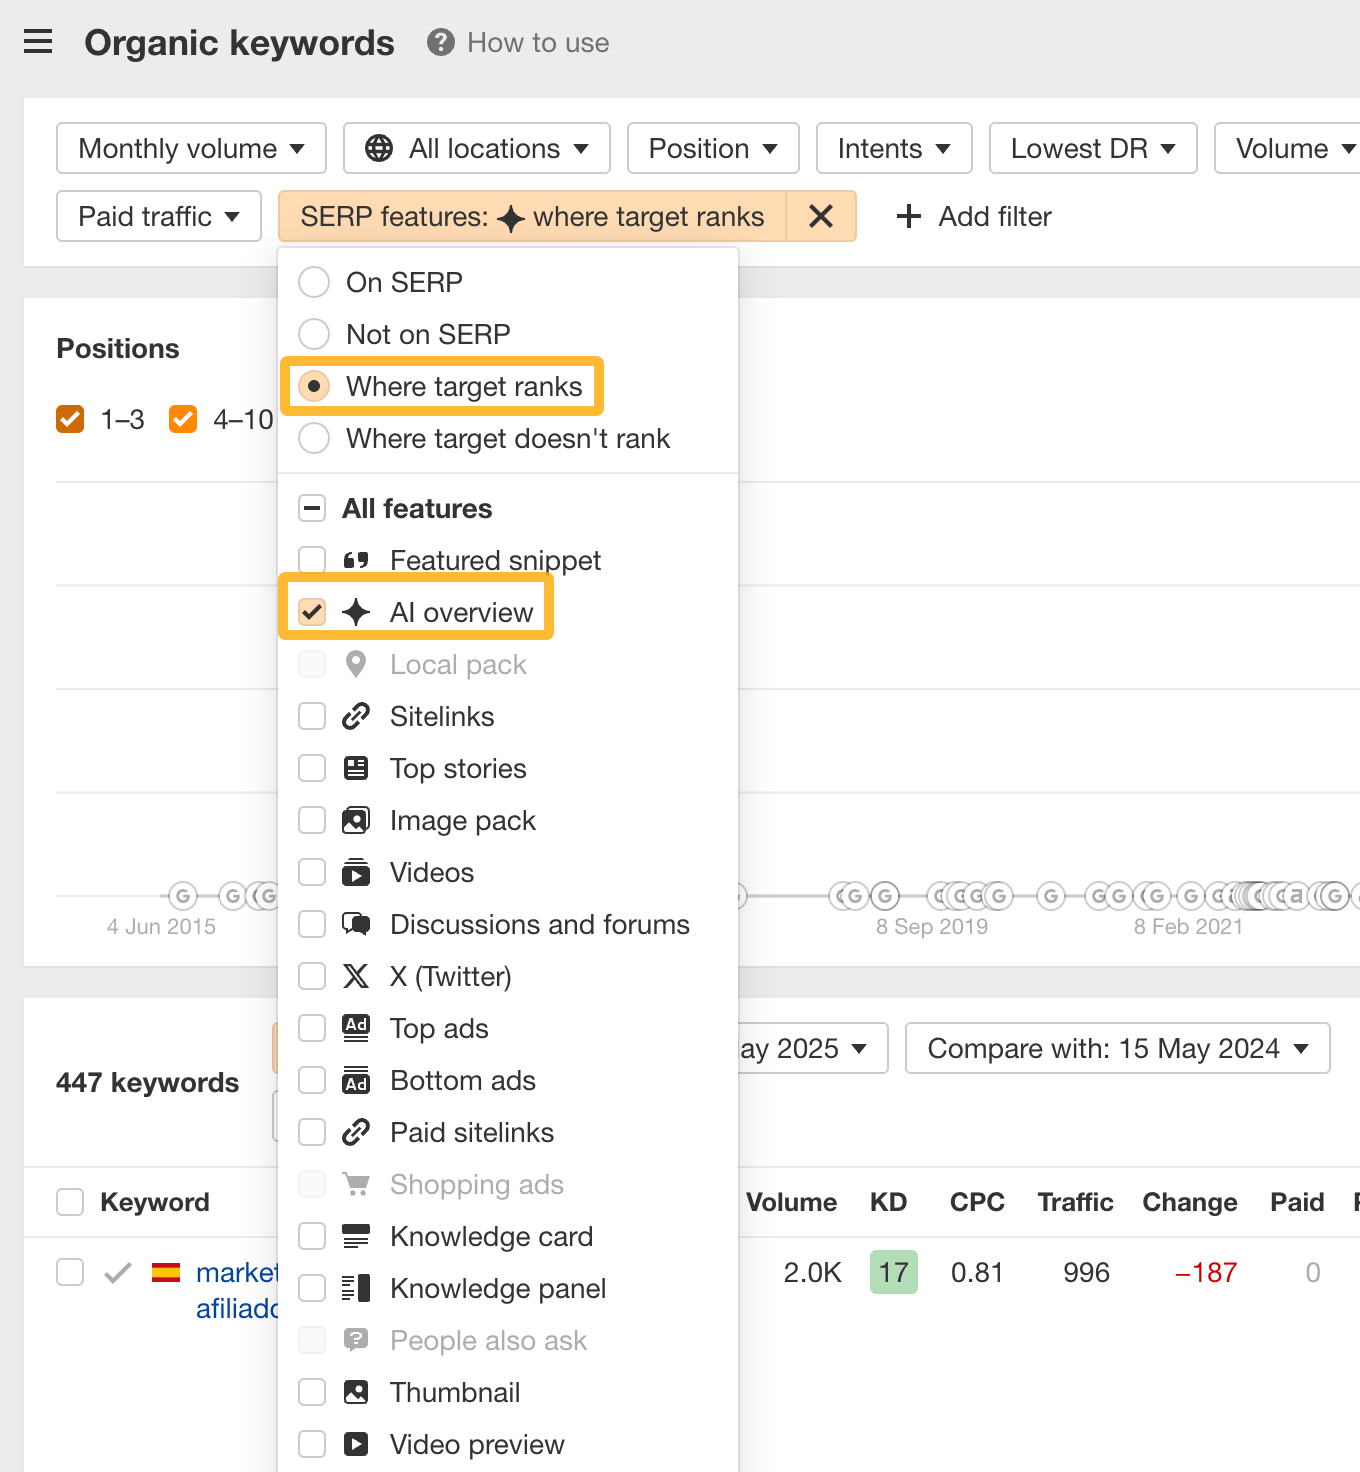Open the hamburger navigation menu
Viewport: 1360px width, 1472px height.
[37, 42]
